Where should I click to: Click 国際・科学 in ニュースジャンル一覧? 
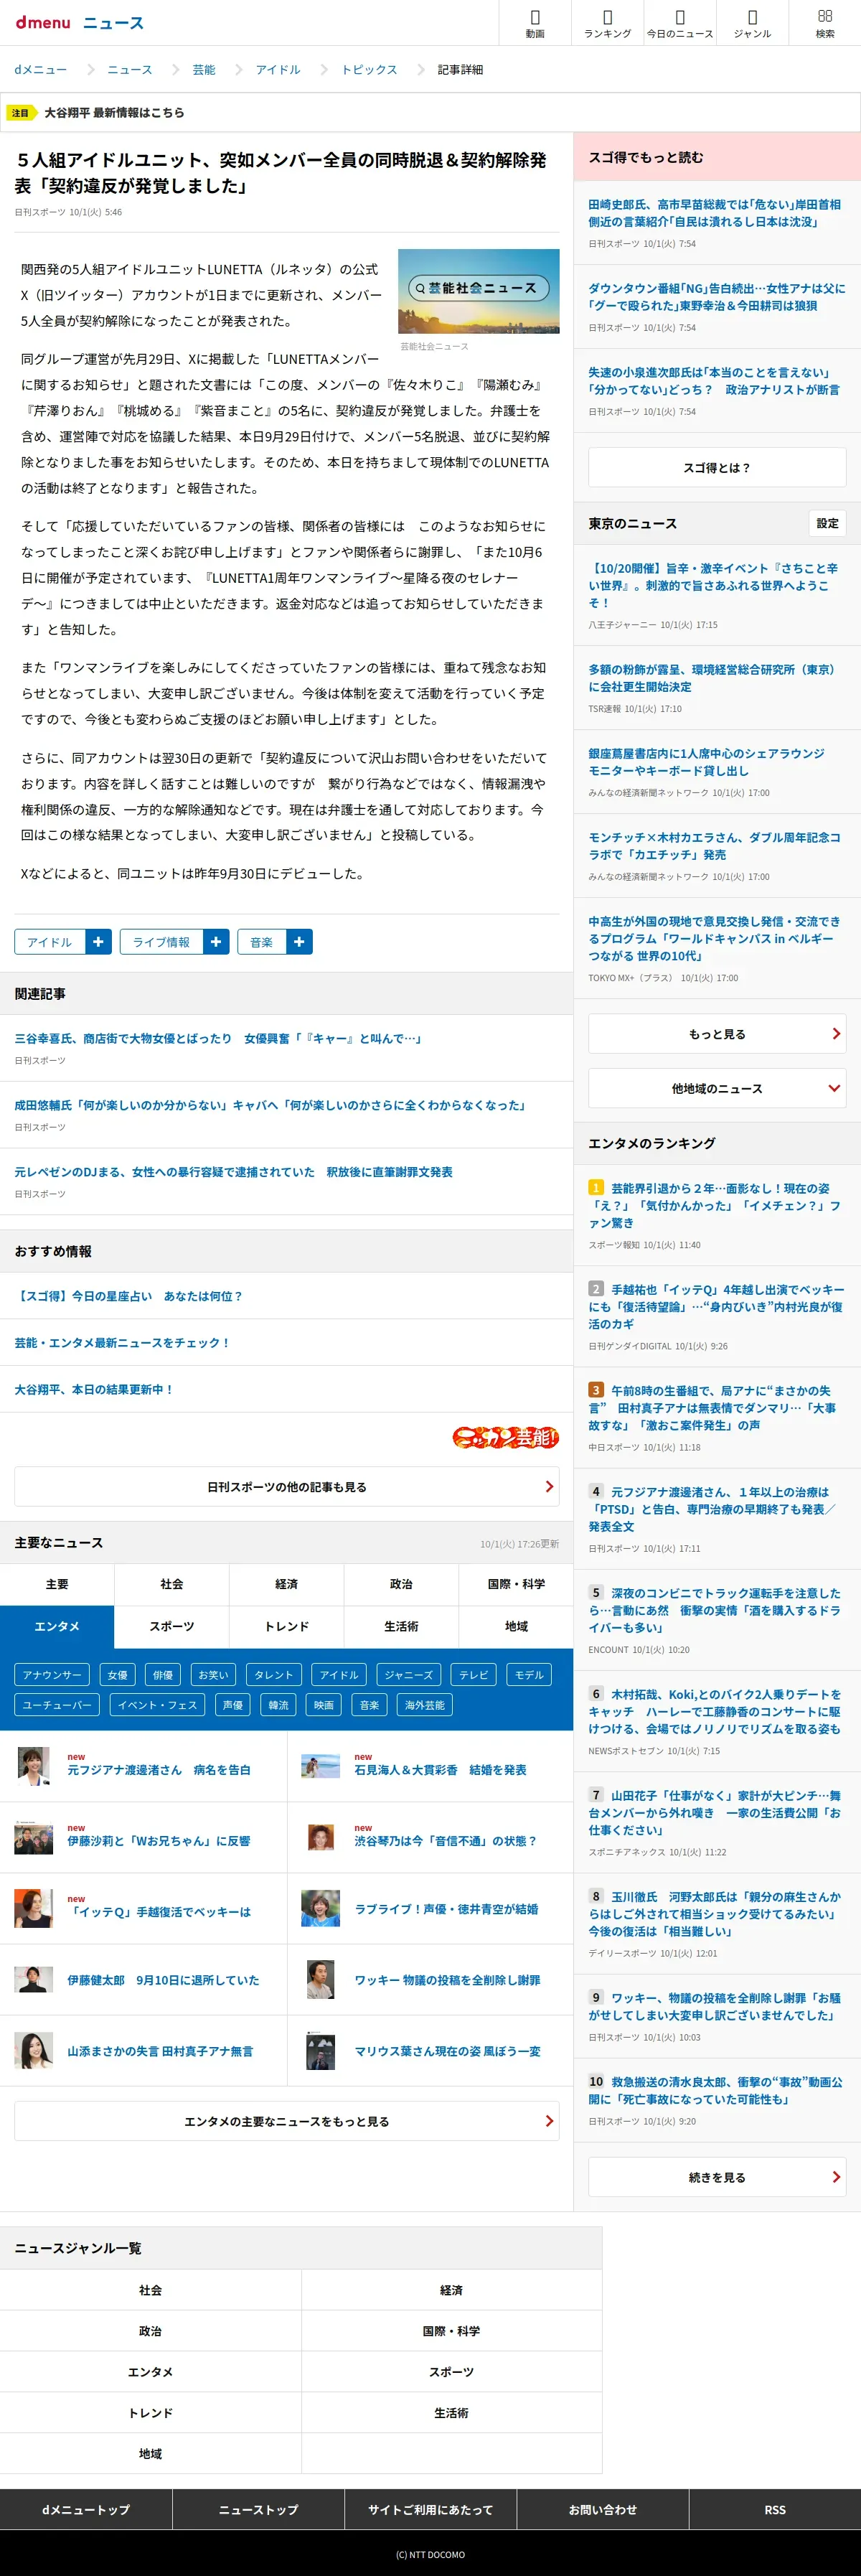(x=451, y=2331)
